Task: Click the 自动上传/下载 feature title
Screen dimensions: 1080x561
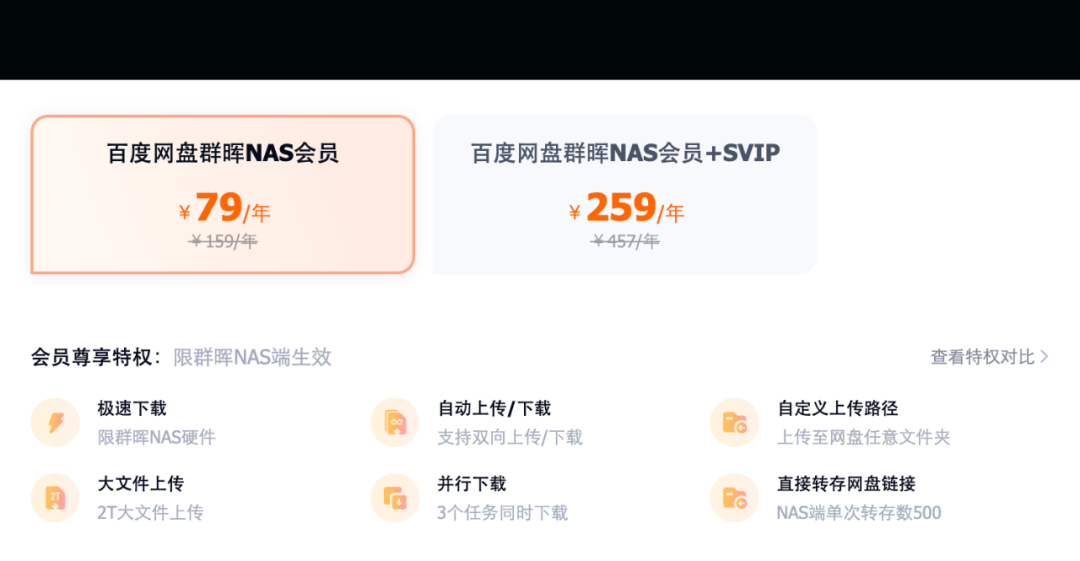Action: pos(494,408)
